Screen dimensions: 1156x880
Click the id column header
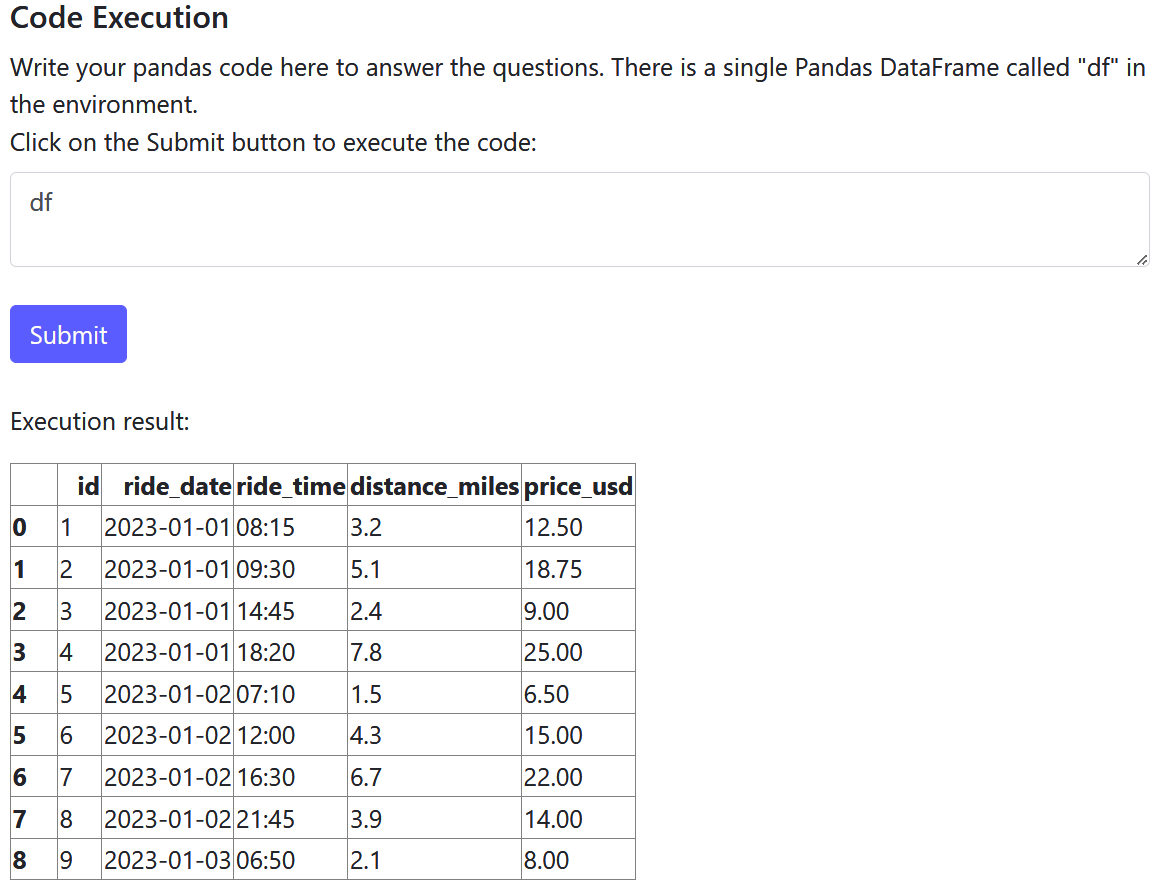point(88,486)
